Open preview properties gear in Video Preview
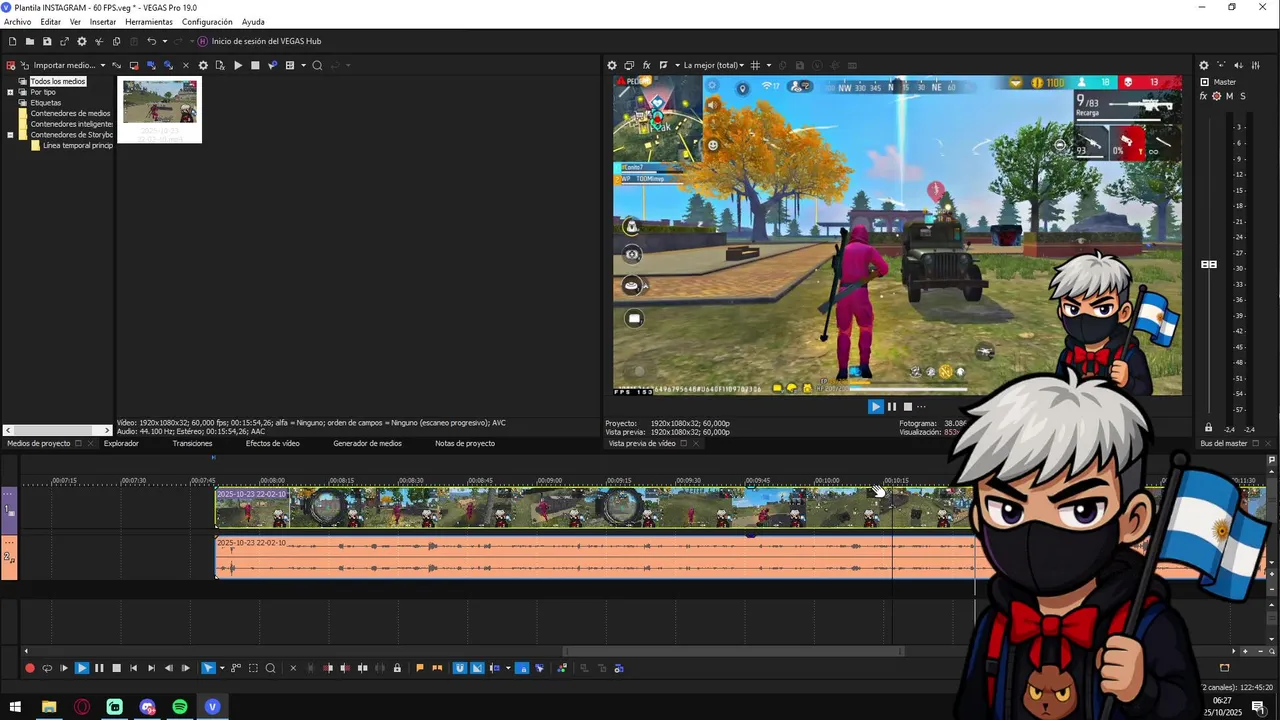The width and height of the screenshot is (1280, 720). tap(612, 65)
